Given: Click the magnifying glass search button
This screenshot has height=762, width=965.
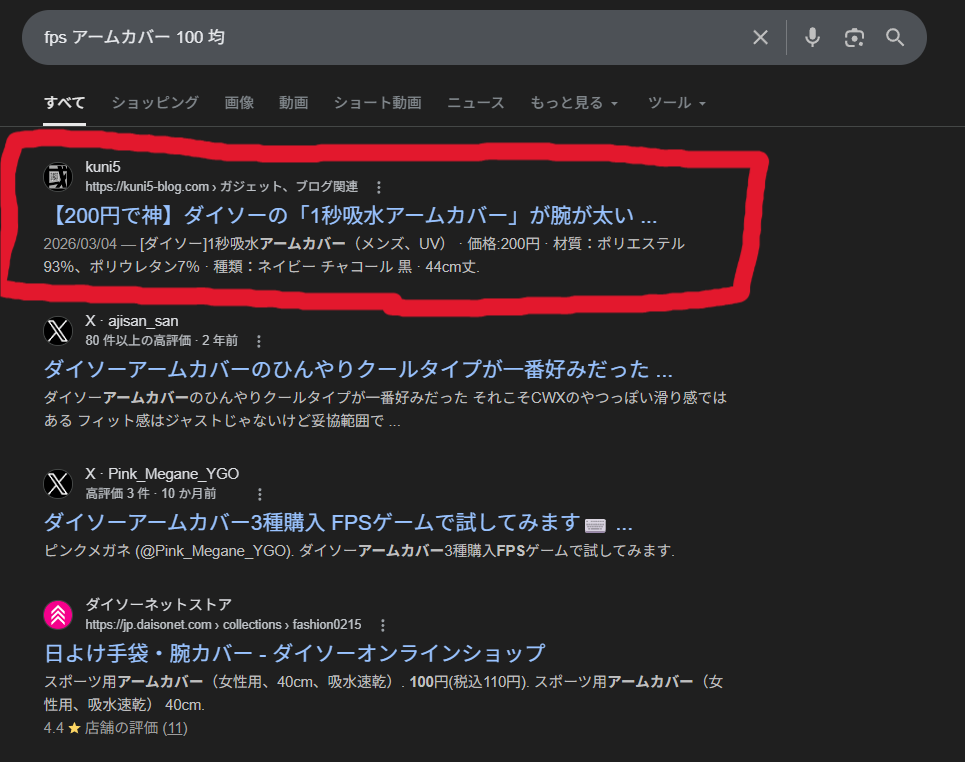Looking at the screenshot, I should (x=895, y=38).
